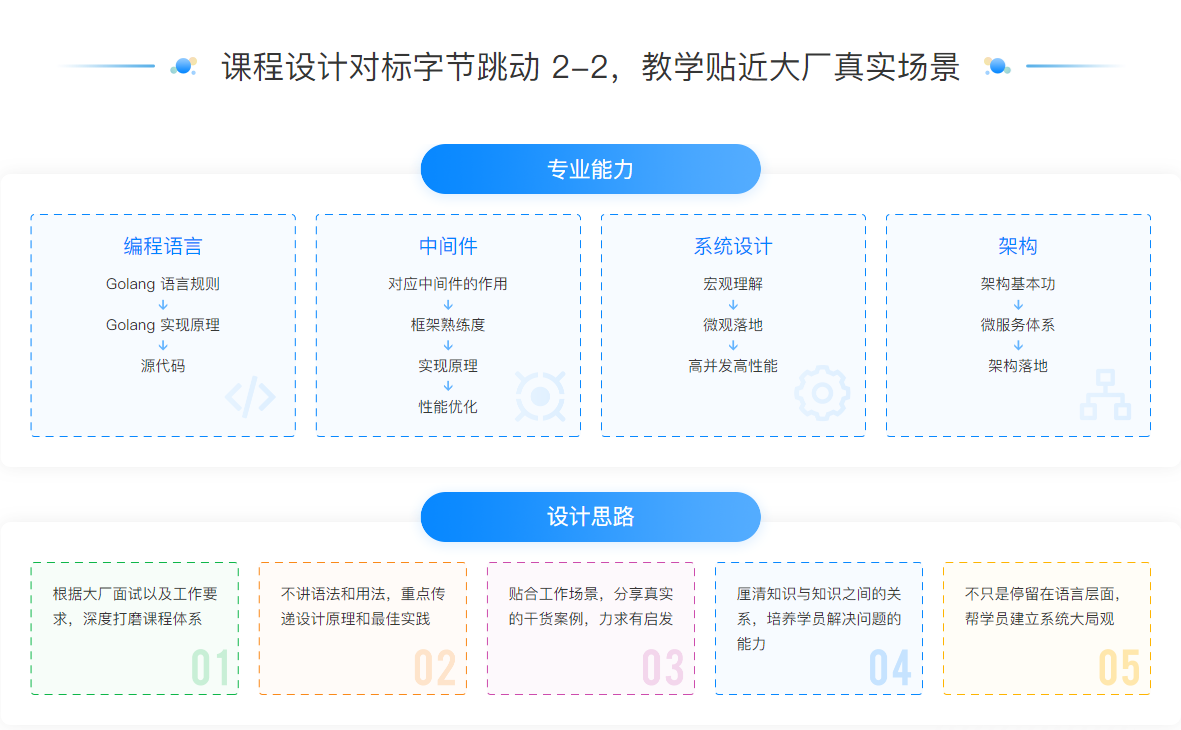Viewport: 1181px width, 730px height.
Task: Click the yellow number 05
Action: coord(1119,667)
